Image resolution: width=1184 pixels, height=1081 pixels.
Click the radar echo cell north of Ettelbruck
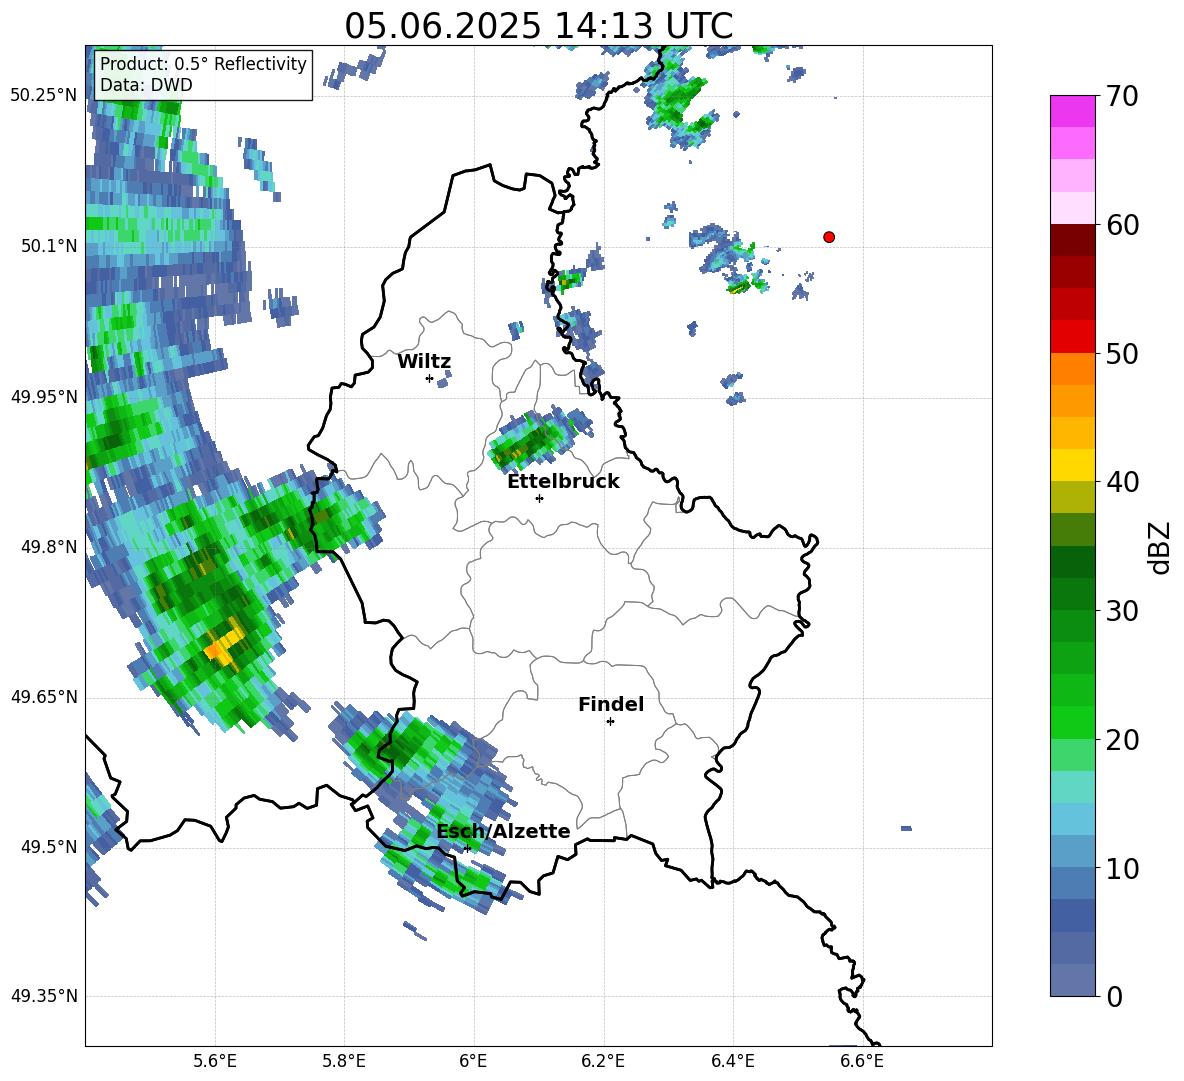pos(538,438)
